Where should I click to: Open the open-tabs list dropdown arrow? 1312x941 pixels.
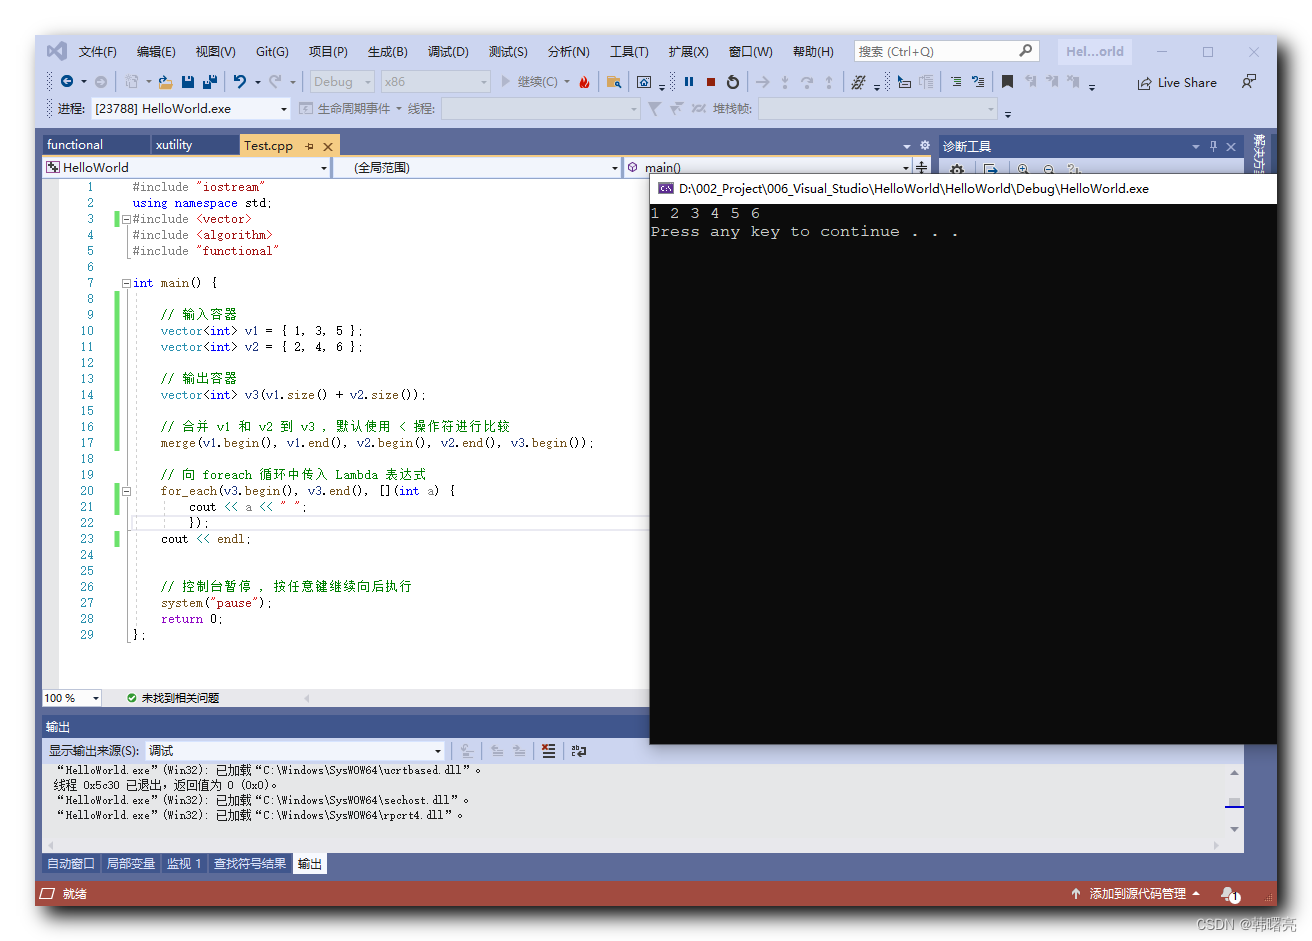[x=907, y=146]
